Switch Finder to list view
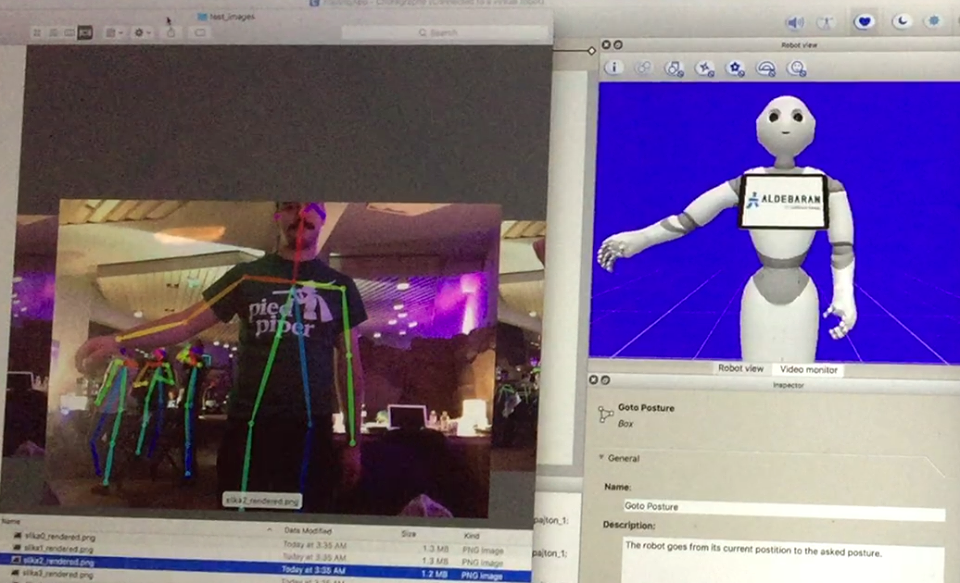This screenshot has height=583, width=960. coord(53,32)
